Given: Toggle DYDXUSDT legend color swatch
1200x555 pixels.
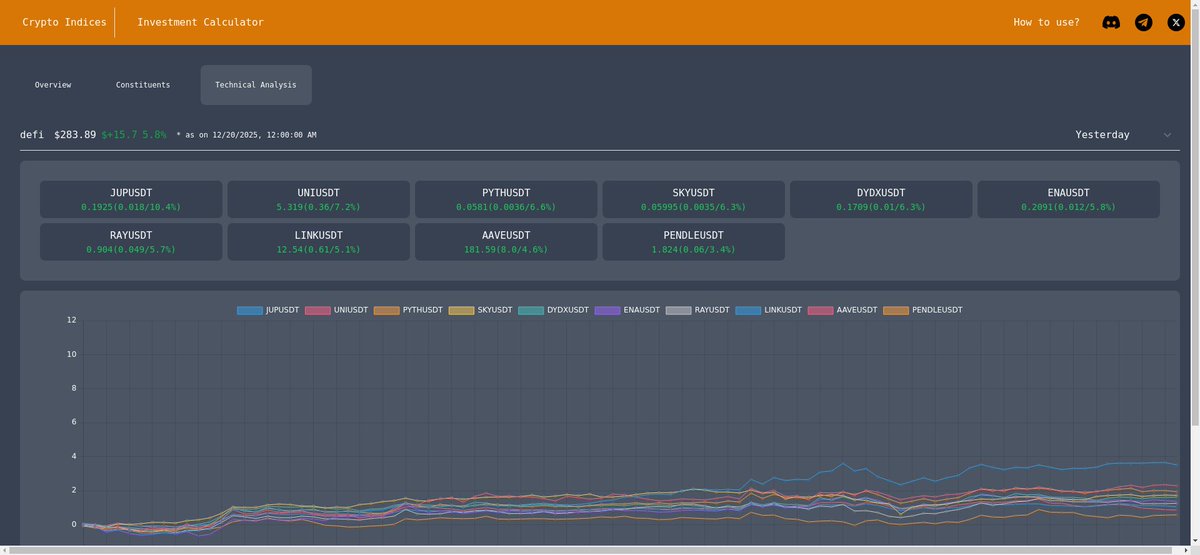Looking at the screenshot, I should (531, 310).
